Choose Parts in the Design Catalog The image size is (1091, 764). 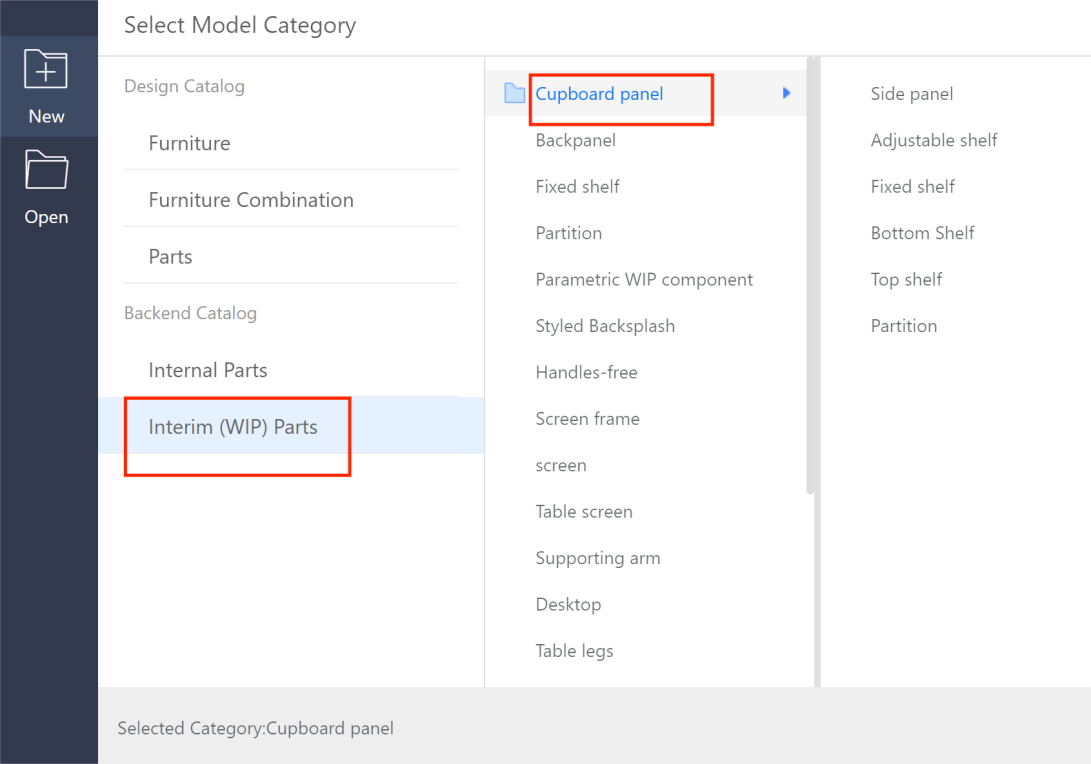coord(170,257)
